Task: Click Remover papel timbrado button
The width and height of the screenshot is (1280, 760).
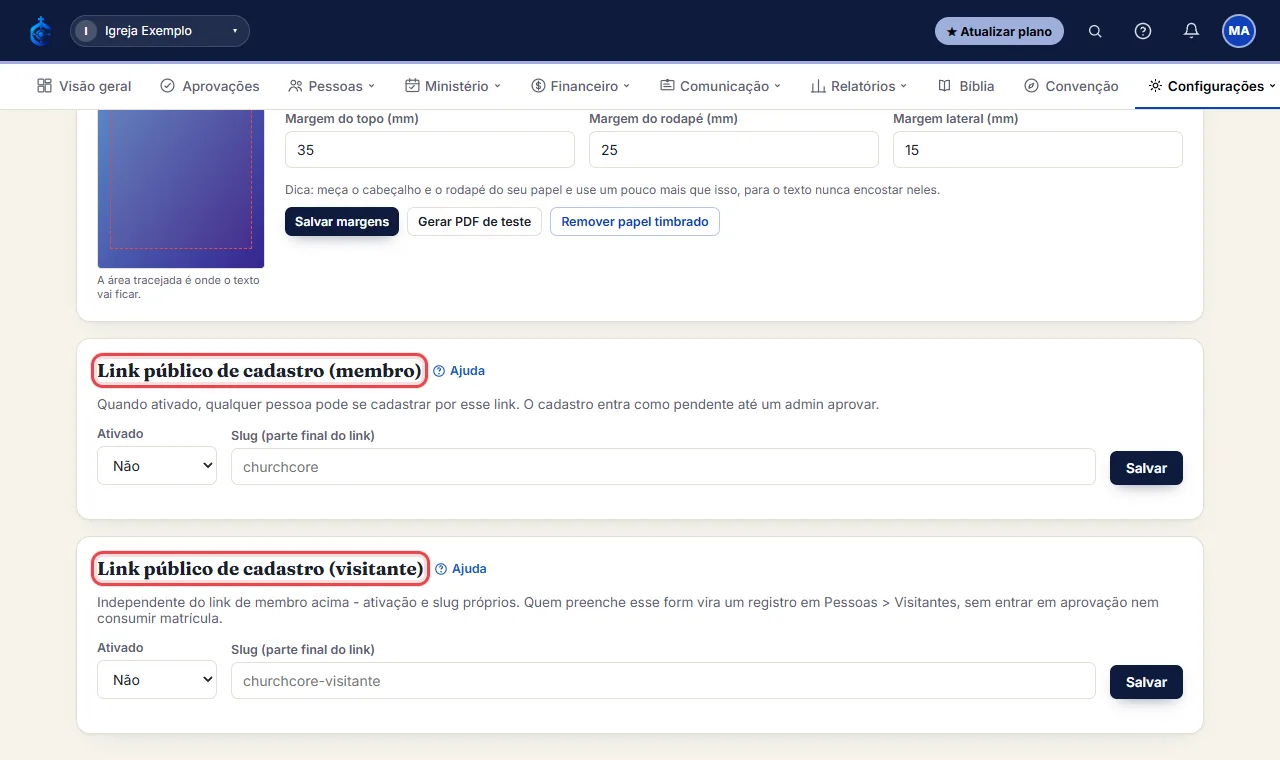Action: pyautogui.click(x=635, y=221)
